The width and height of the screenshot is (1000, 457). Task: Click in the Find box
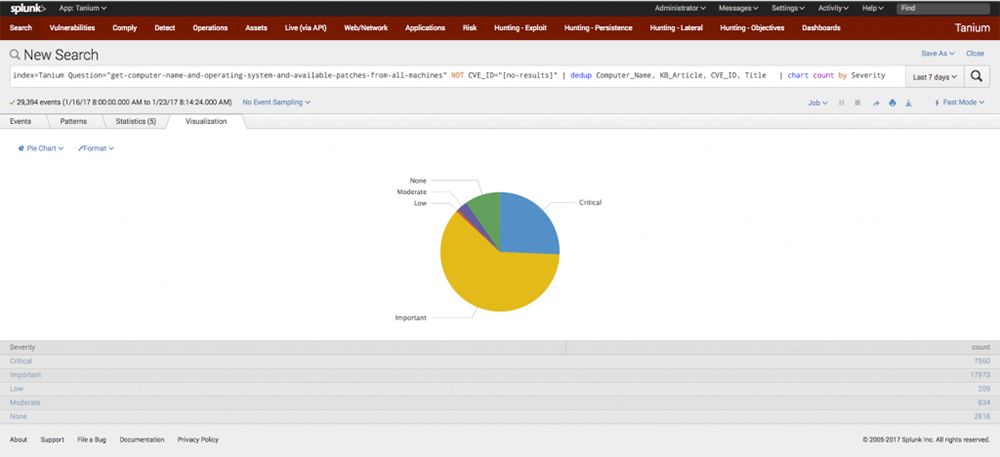(x=943, y=8)
